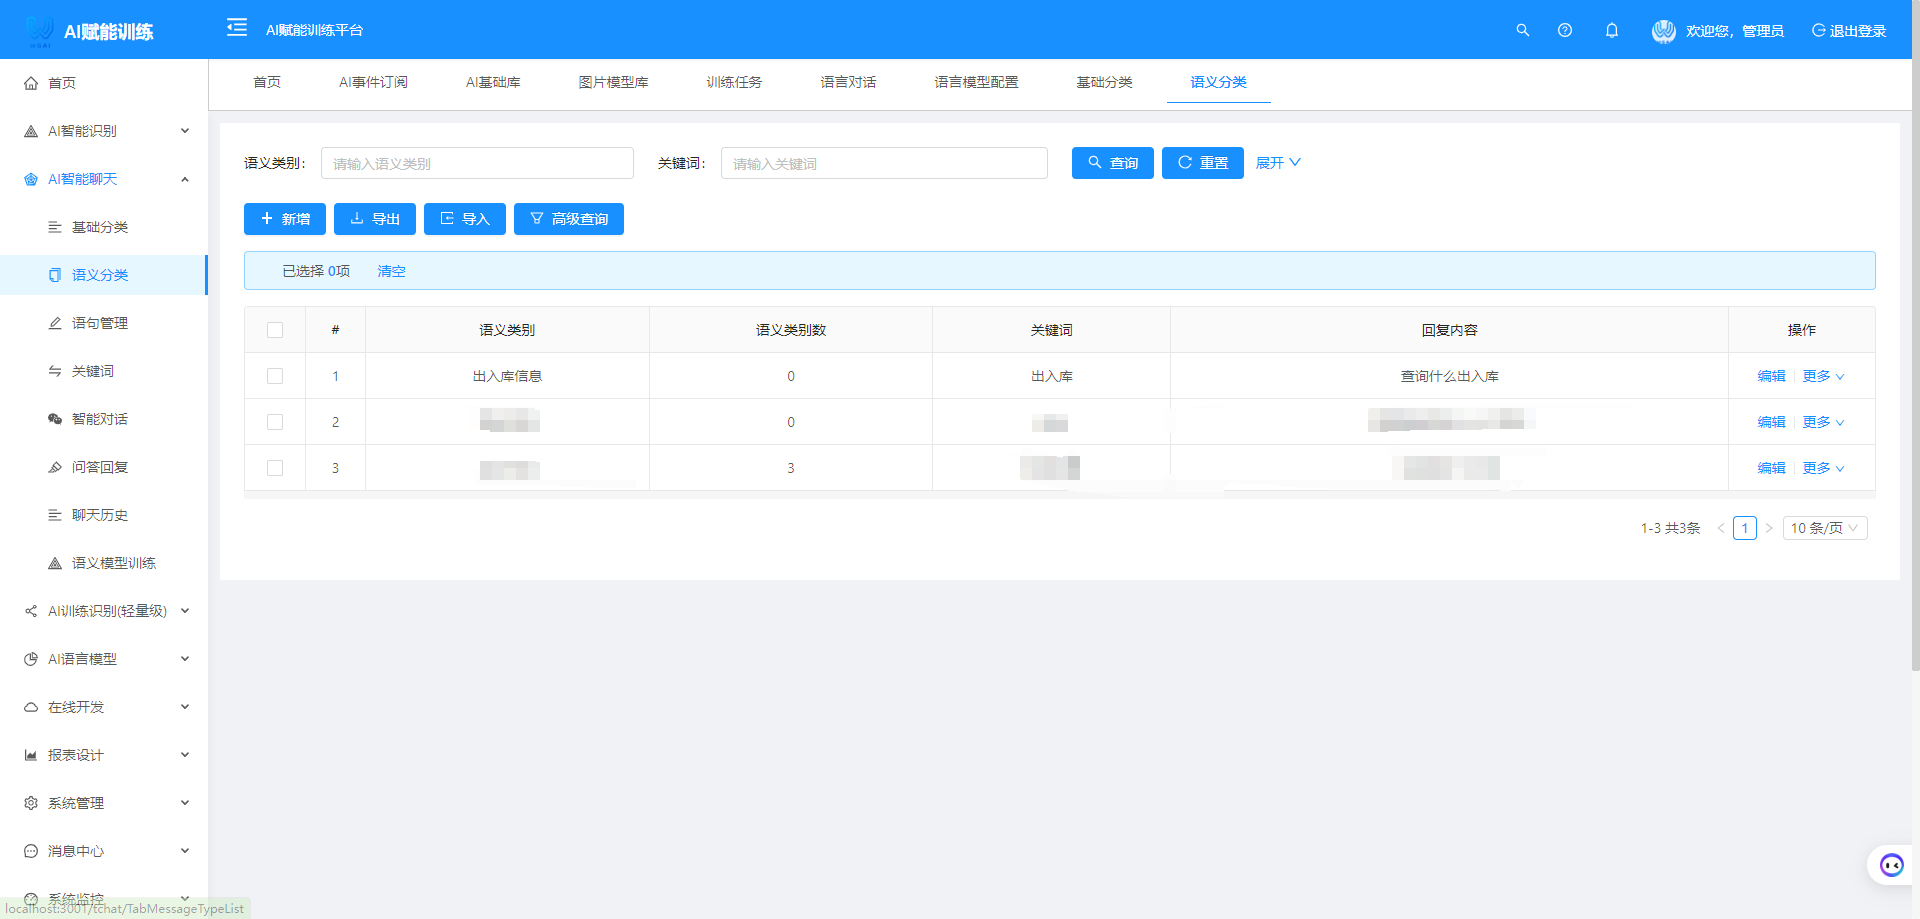1920x919 pixels.
Task: Click the home icon beside 首页 in sidebar
Action: (31, 83)
